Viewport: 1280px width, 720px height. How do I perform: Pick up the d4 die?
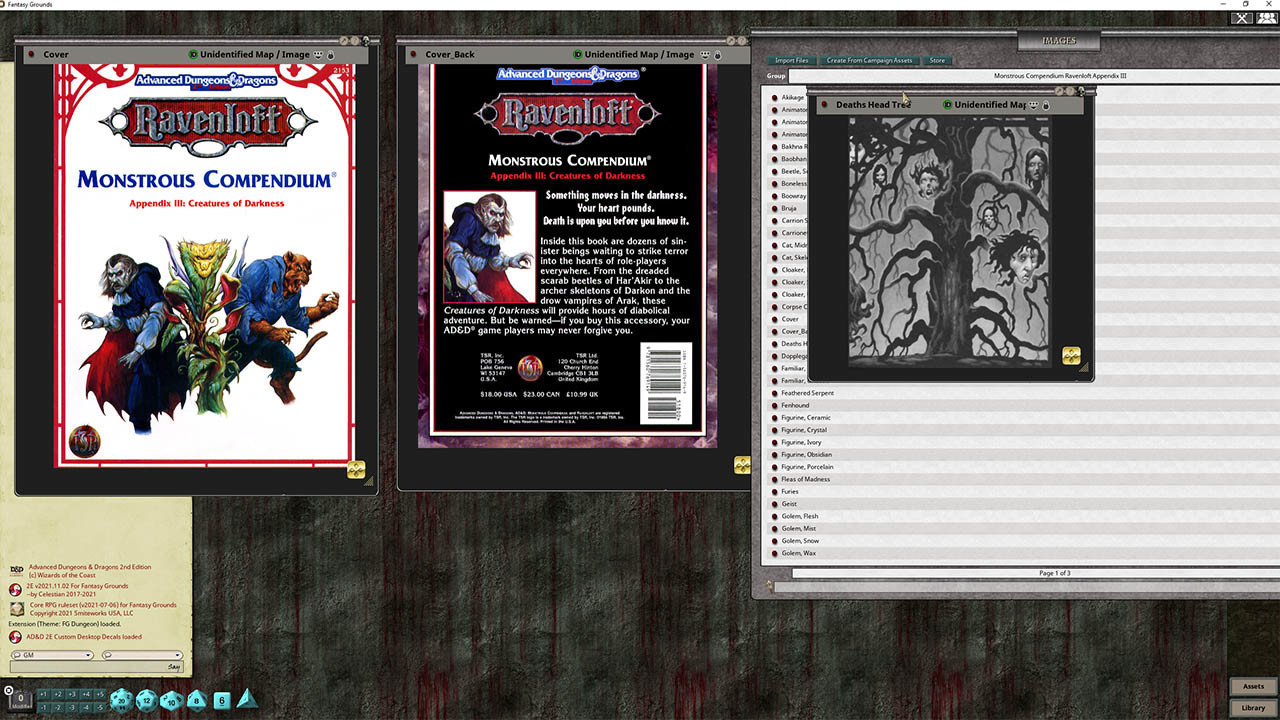(x=247, y=700)
